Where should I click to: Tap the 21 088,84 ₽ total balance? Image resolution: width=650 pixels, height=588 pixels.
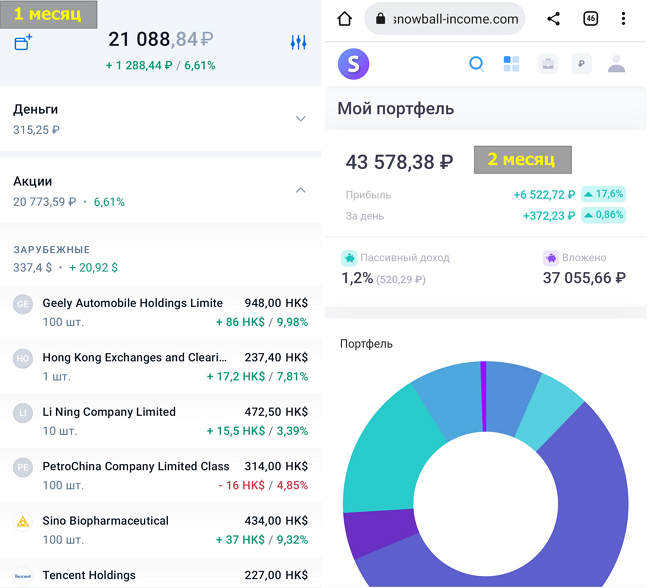(x=160, y=39)
